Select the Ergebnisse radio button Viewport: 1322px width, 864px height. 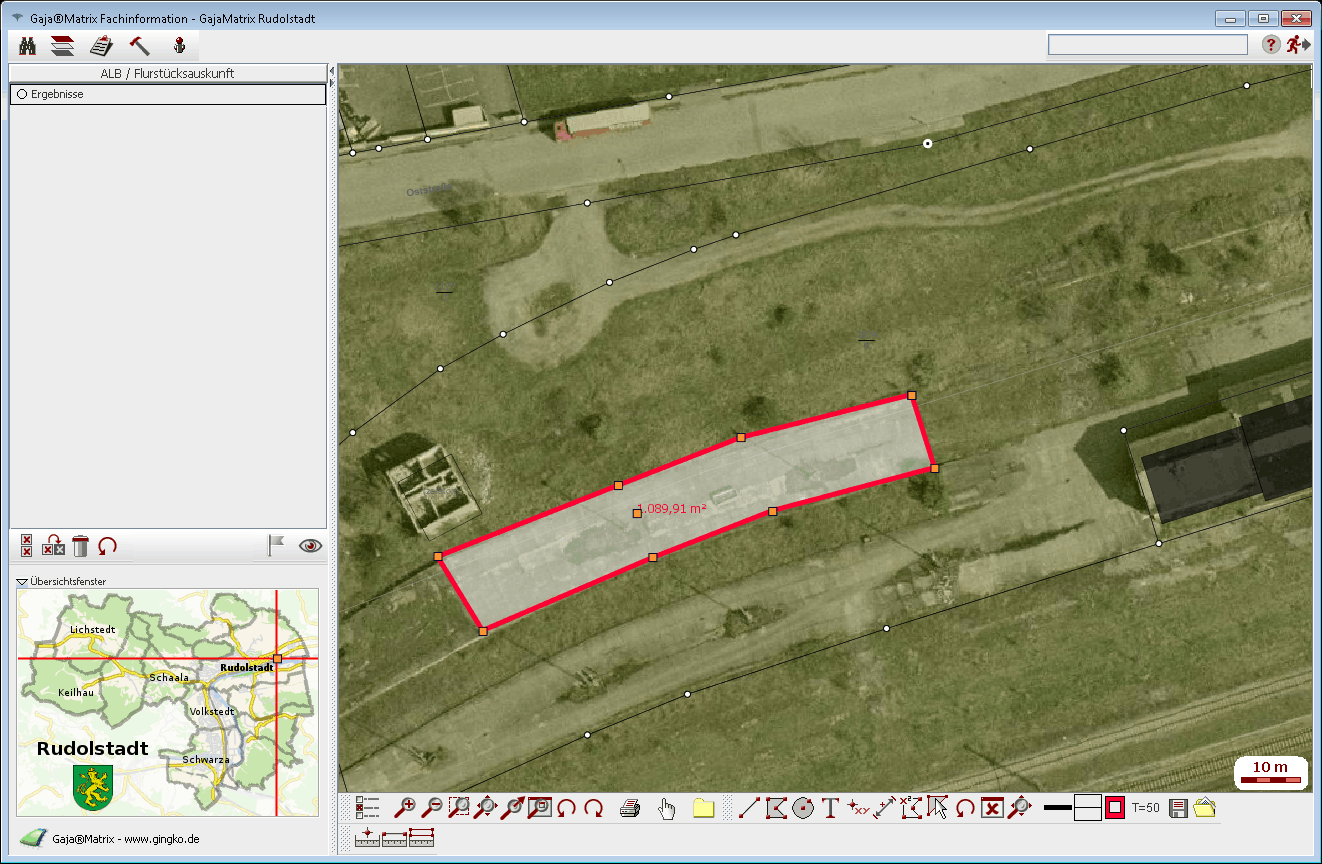[x=20, y=94]
